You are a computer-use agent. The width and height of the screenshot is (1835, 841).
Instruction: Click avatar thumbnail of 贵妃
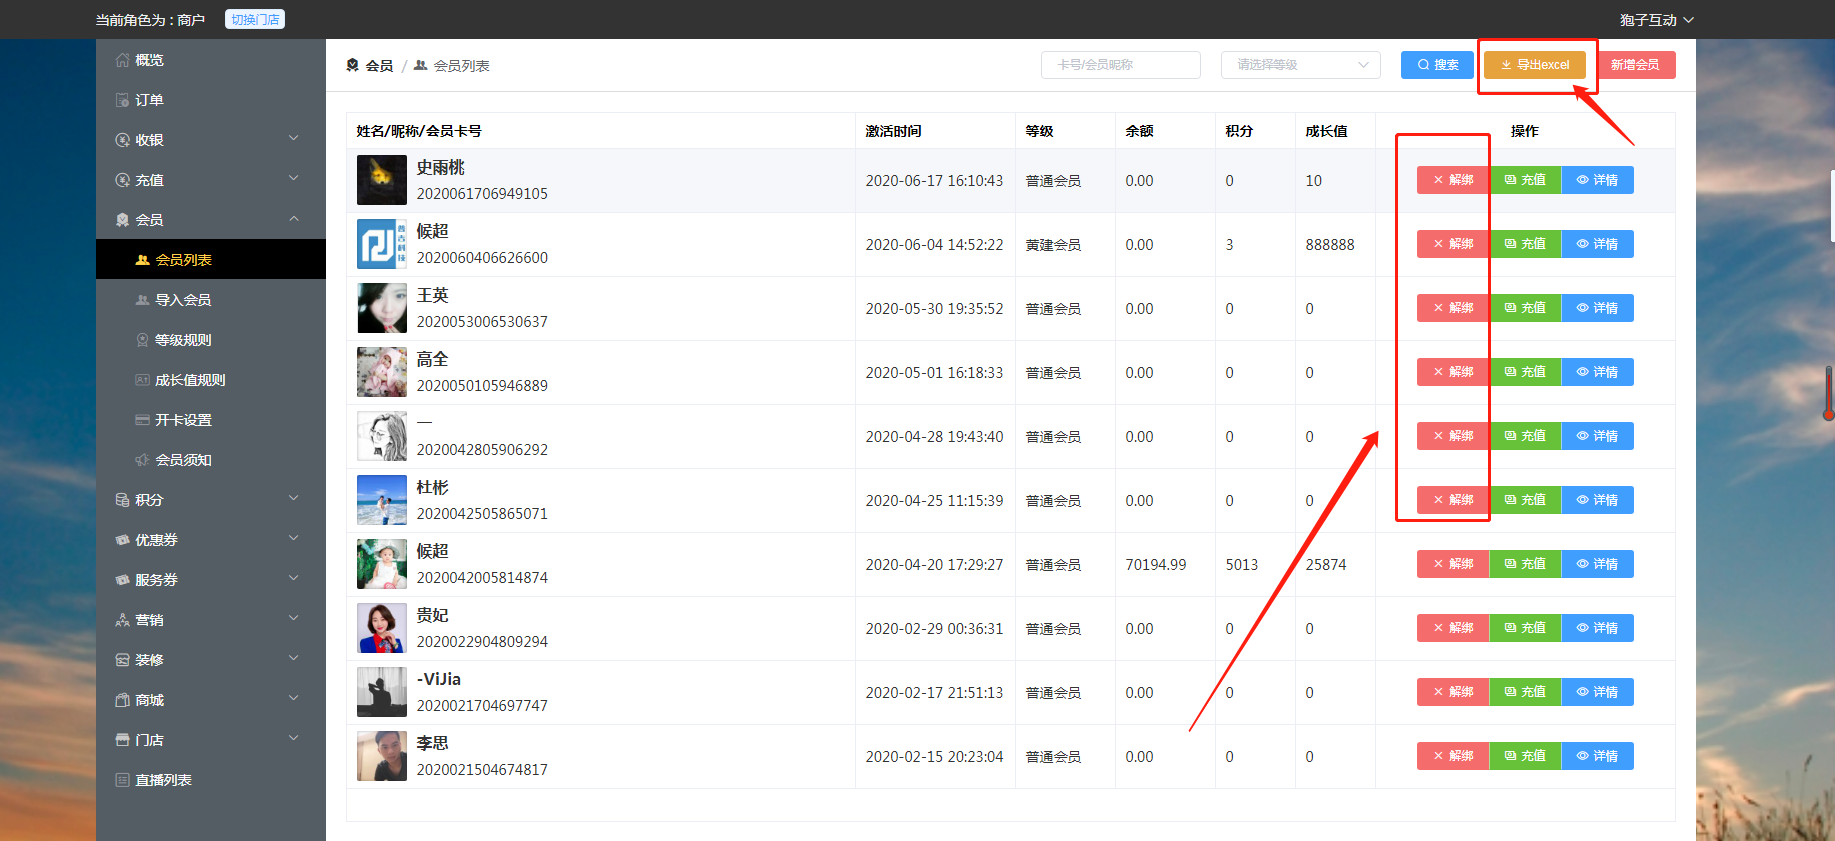[x=382, y=628]
